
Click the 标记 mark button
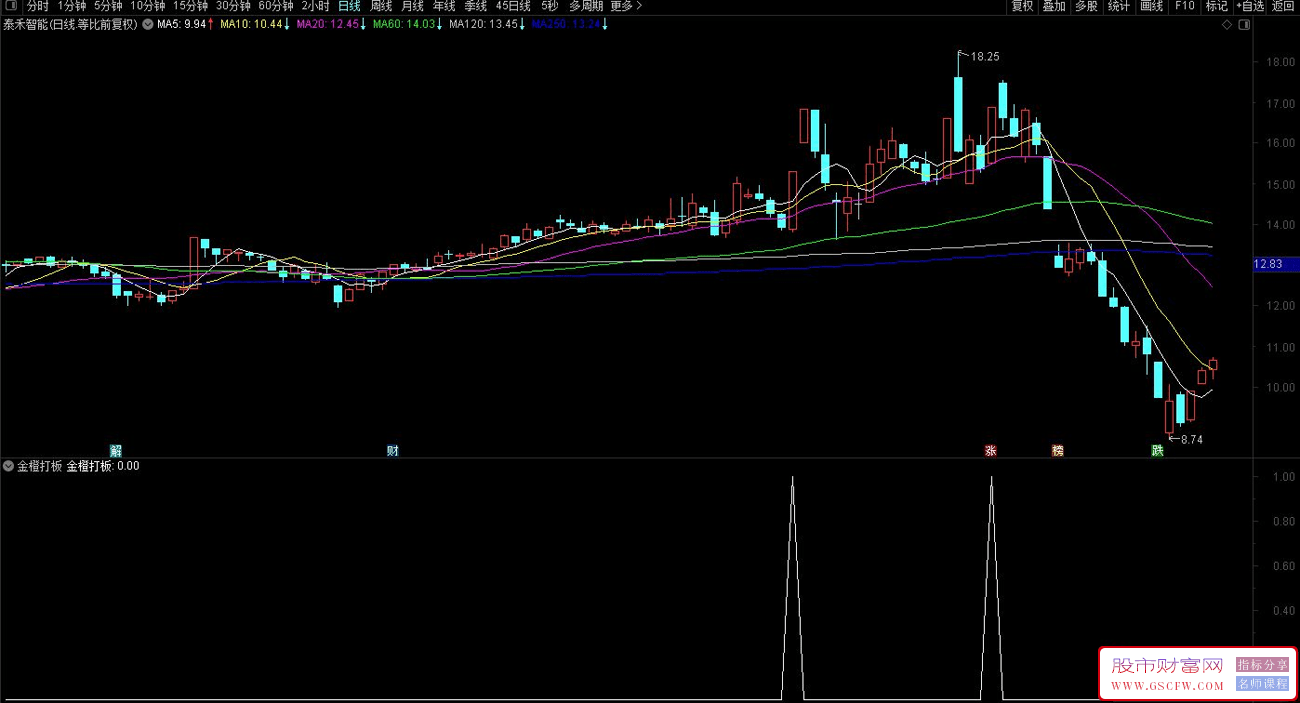1216,6
